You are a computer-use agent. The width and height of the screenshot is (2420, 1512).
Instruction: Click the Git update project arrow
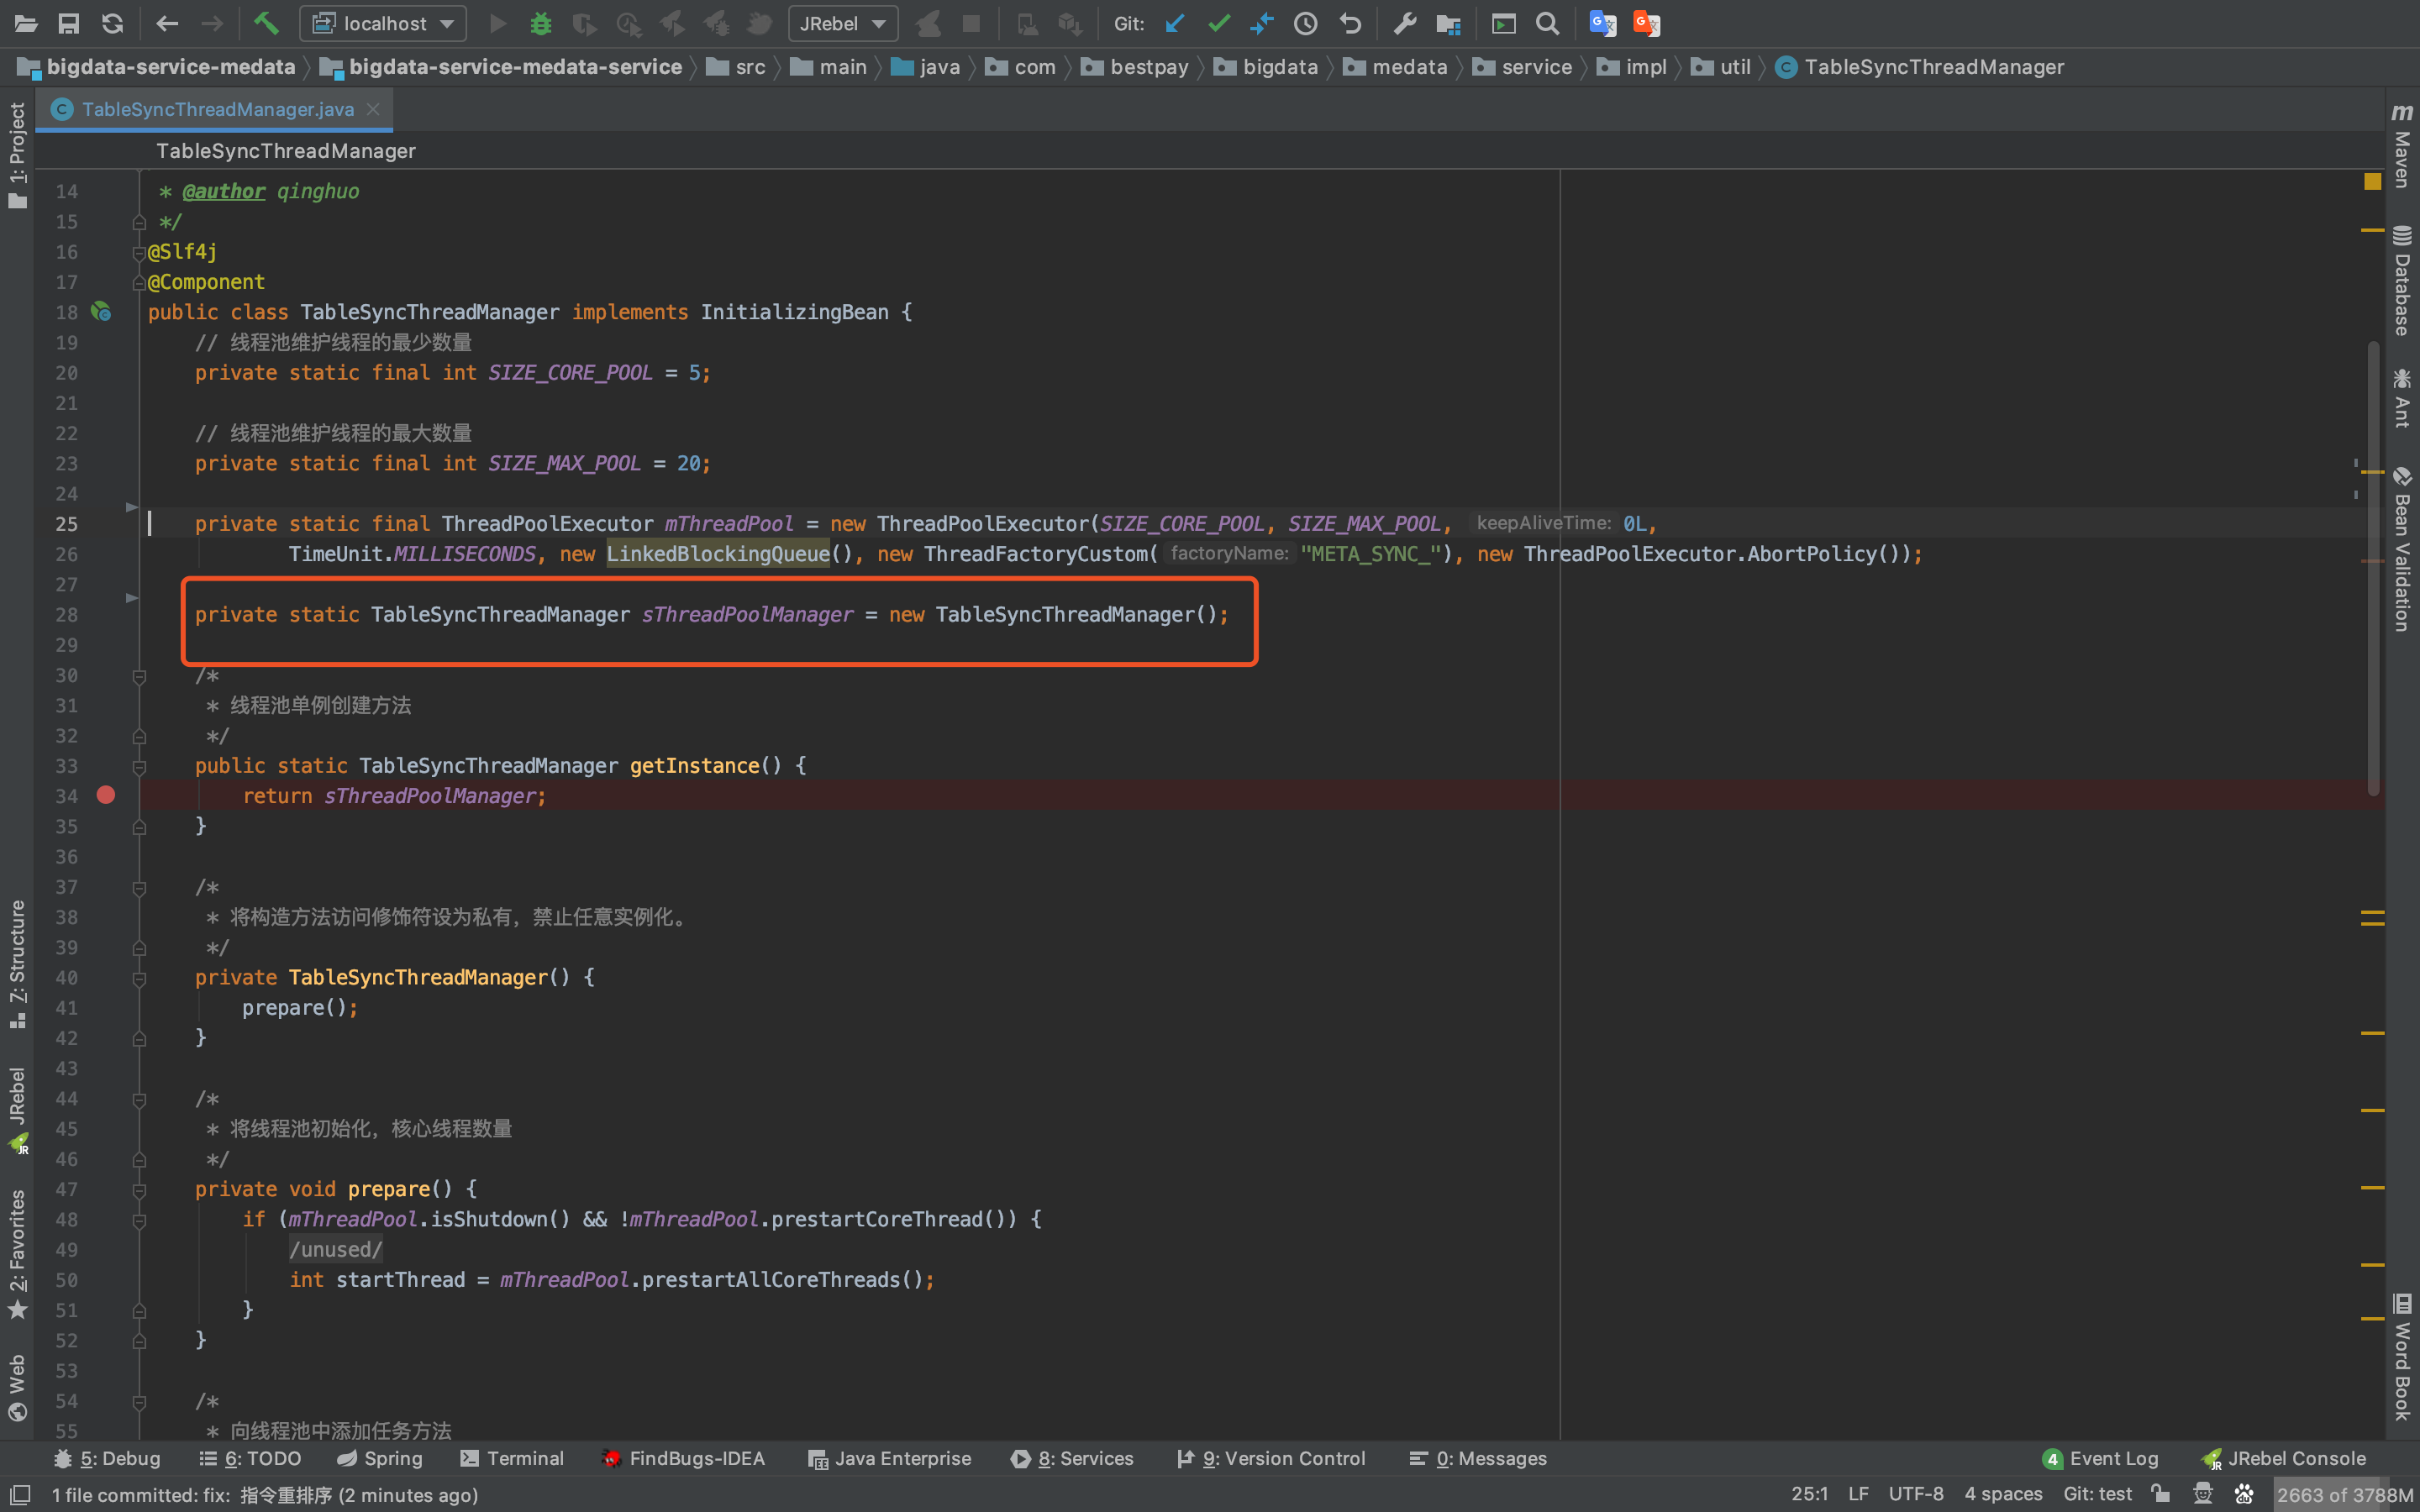(x=1175, y=23)
